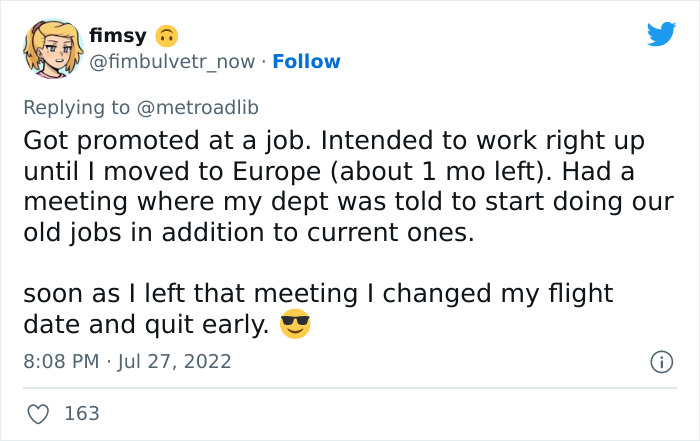Click the sunglasses emoji in the tweet
700x441 pixels.
[295, 325]
